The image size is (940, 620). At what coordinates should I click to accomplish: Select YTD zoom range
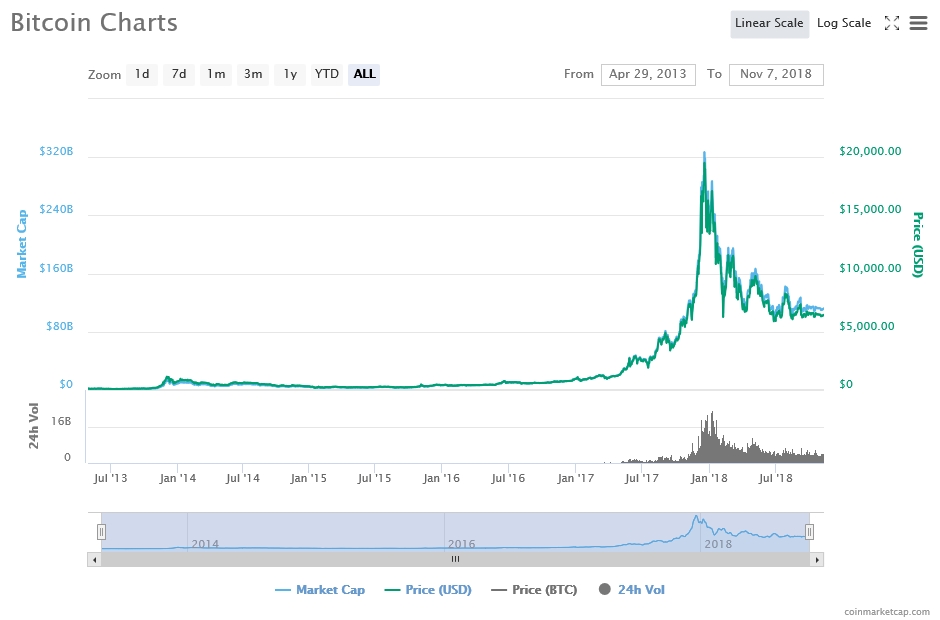327,74
